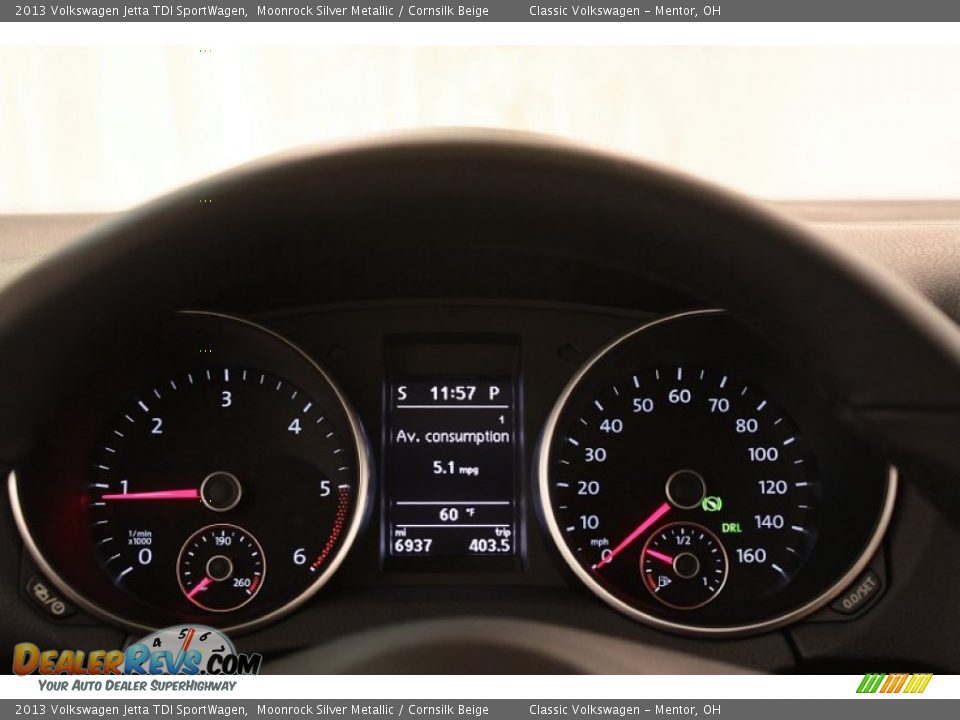
Task: Click the fuel pump icon on fuel gauge
Action: [662, 580]
